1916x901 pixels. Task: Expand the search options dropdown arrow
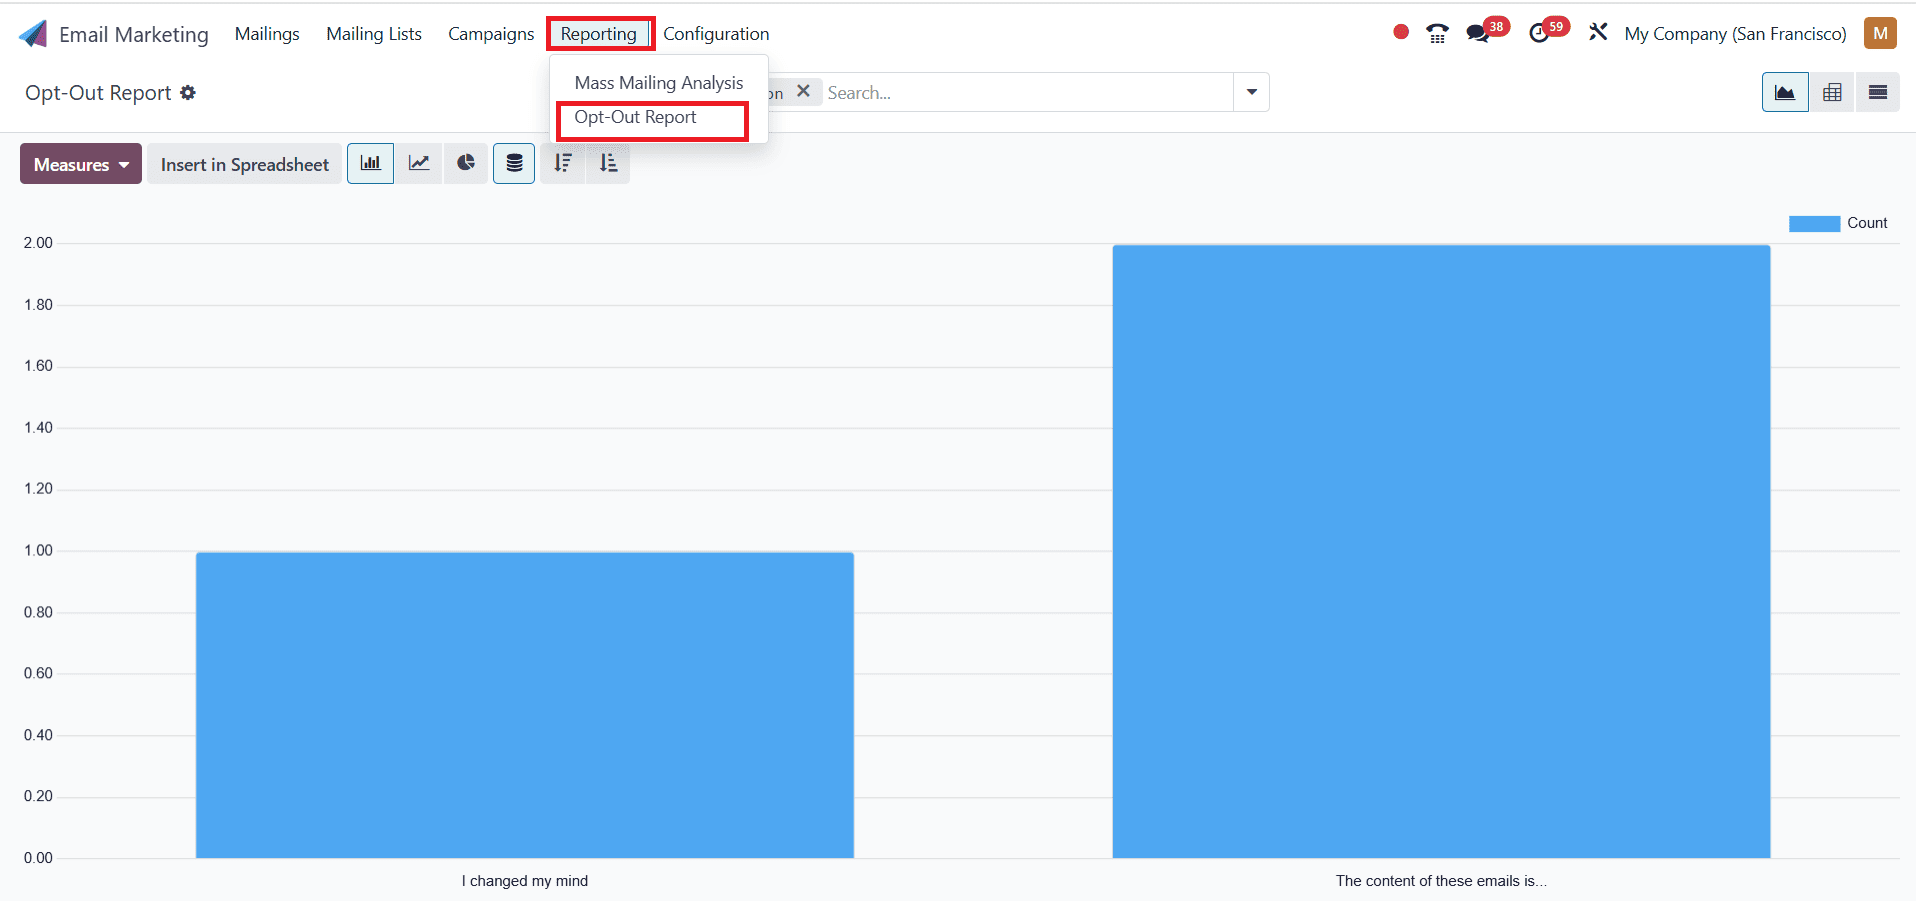1252,92
